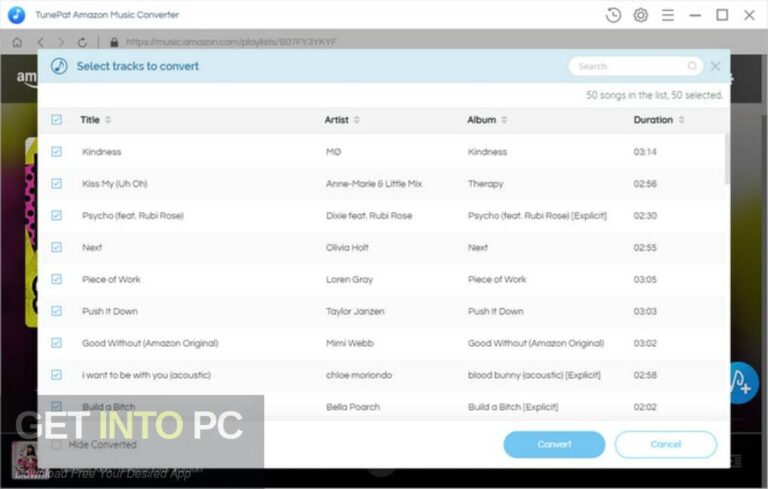The width and height of the screenshot is (768, 489).
Task: Uncheck the Push It Down checkbox
Action: click(56, 311)
